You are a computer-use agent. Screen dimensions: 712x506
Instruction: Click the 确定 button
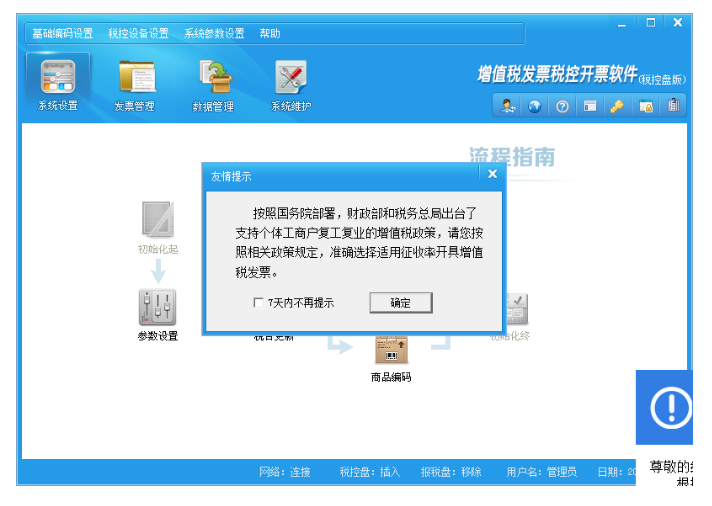click(x=399, y=302)
